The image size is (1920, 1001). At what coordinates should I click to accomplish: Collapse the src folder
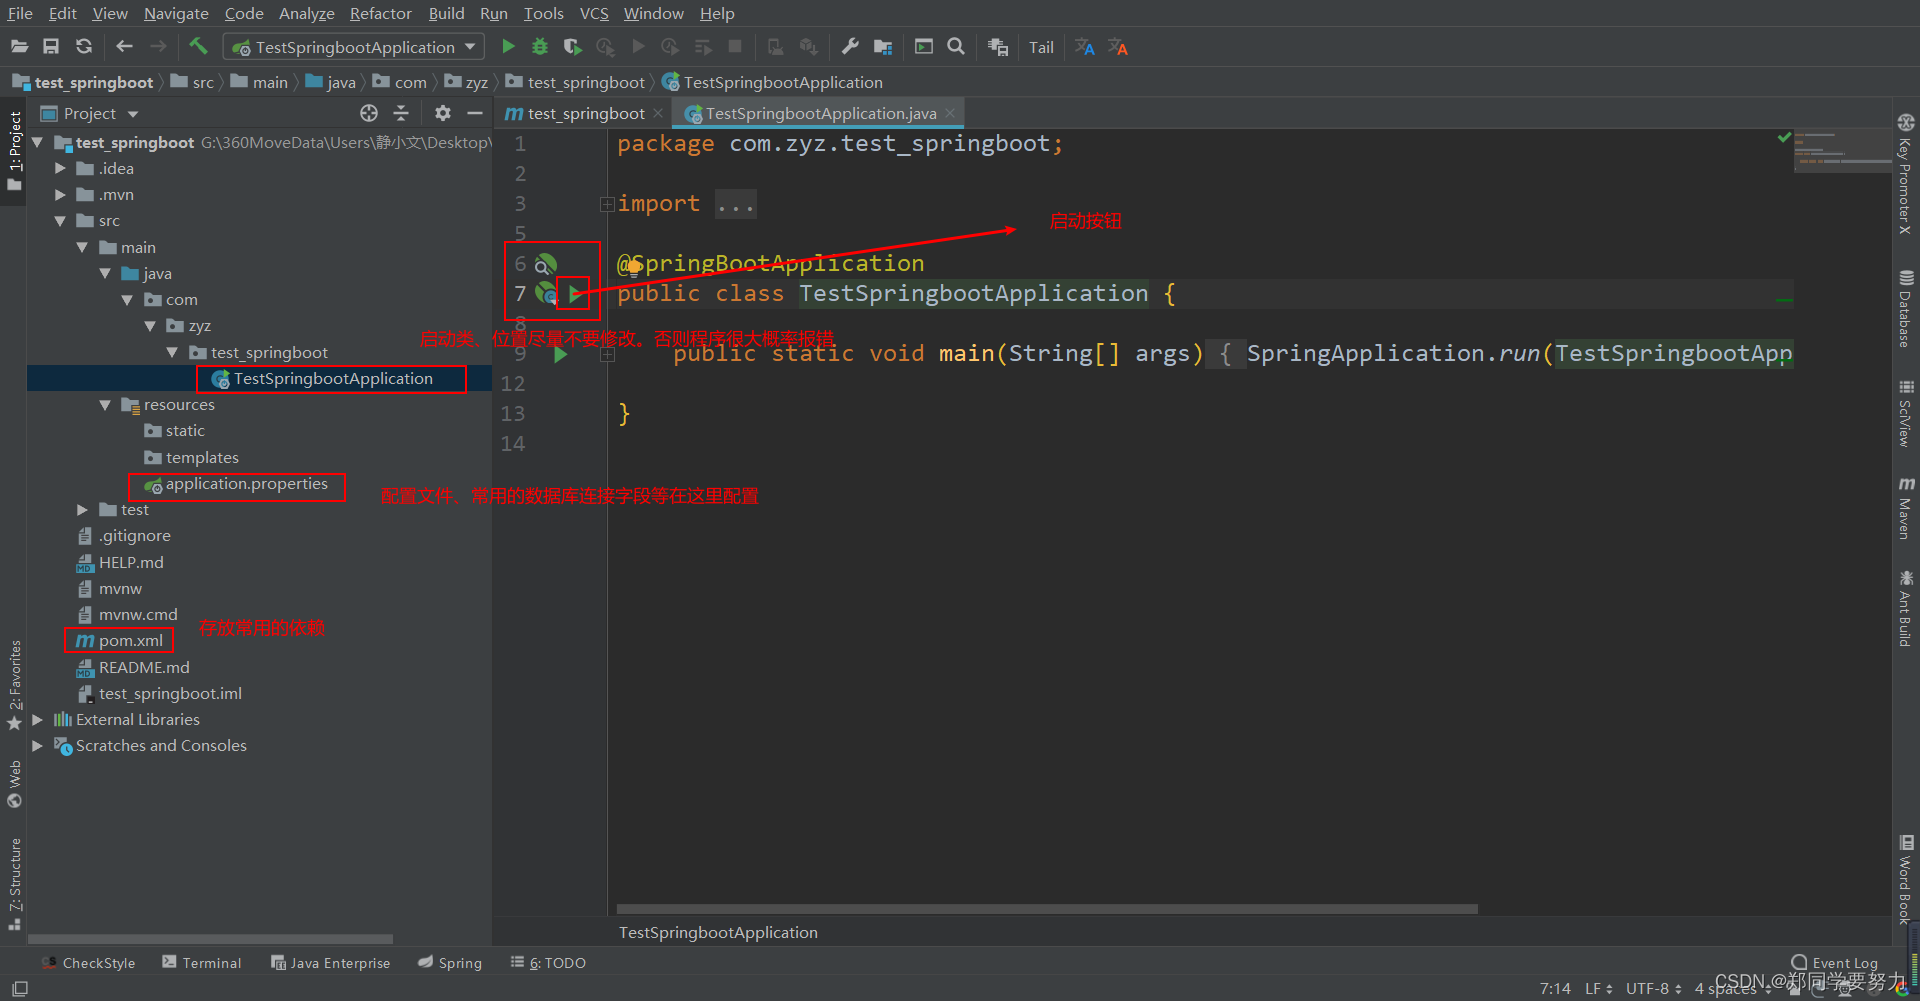(x=60, y=221)
